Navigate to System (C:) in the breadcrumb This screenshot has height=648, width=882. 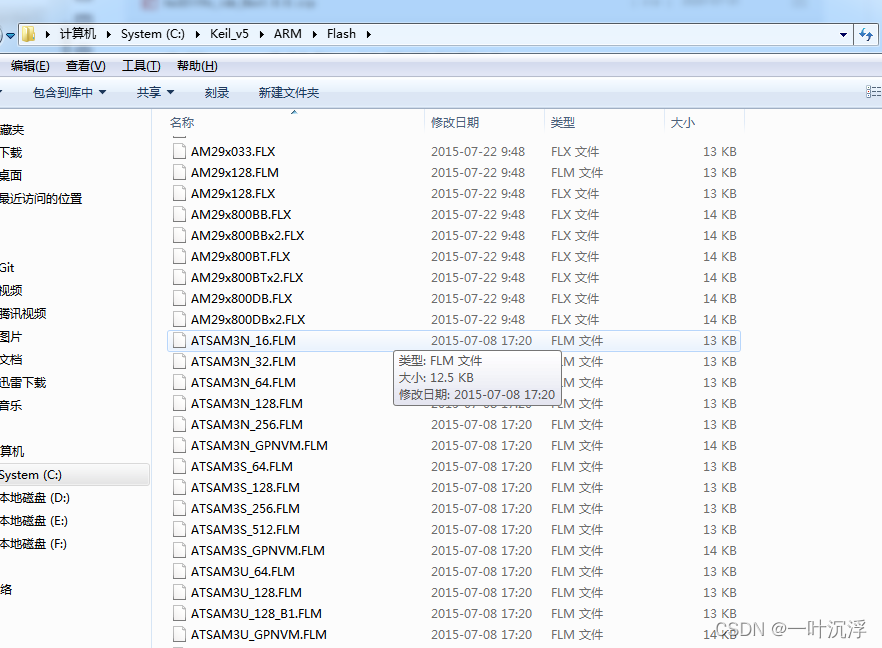coord(152,34)
